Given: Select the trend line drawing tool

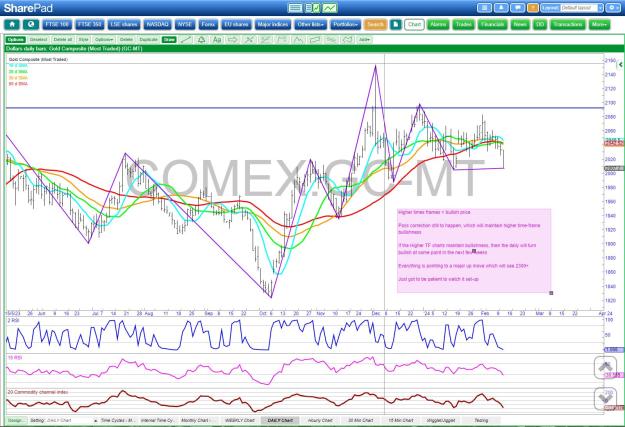Looking at the screenshot, I should [186, 39].
